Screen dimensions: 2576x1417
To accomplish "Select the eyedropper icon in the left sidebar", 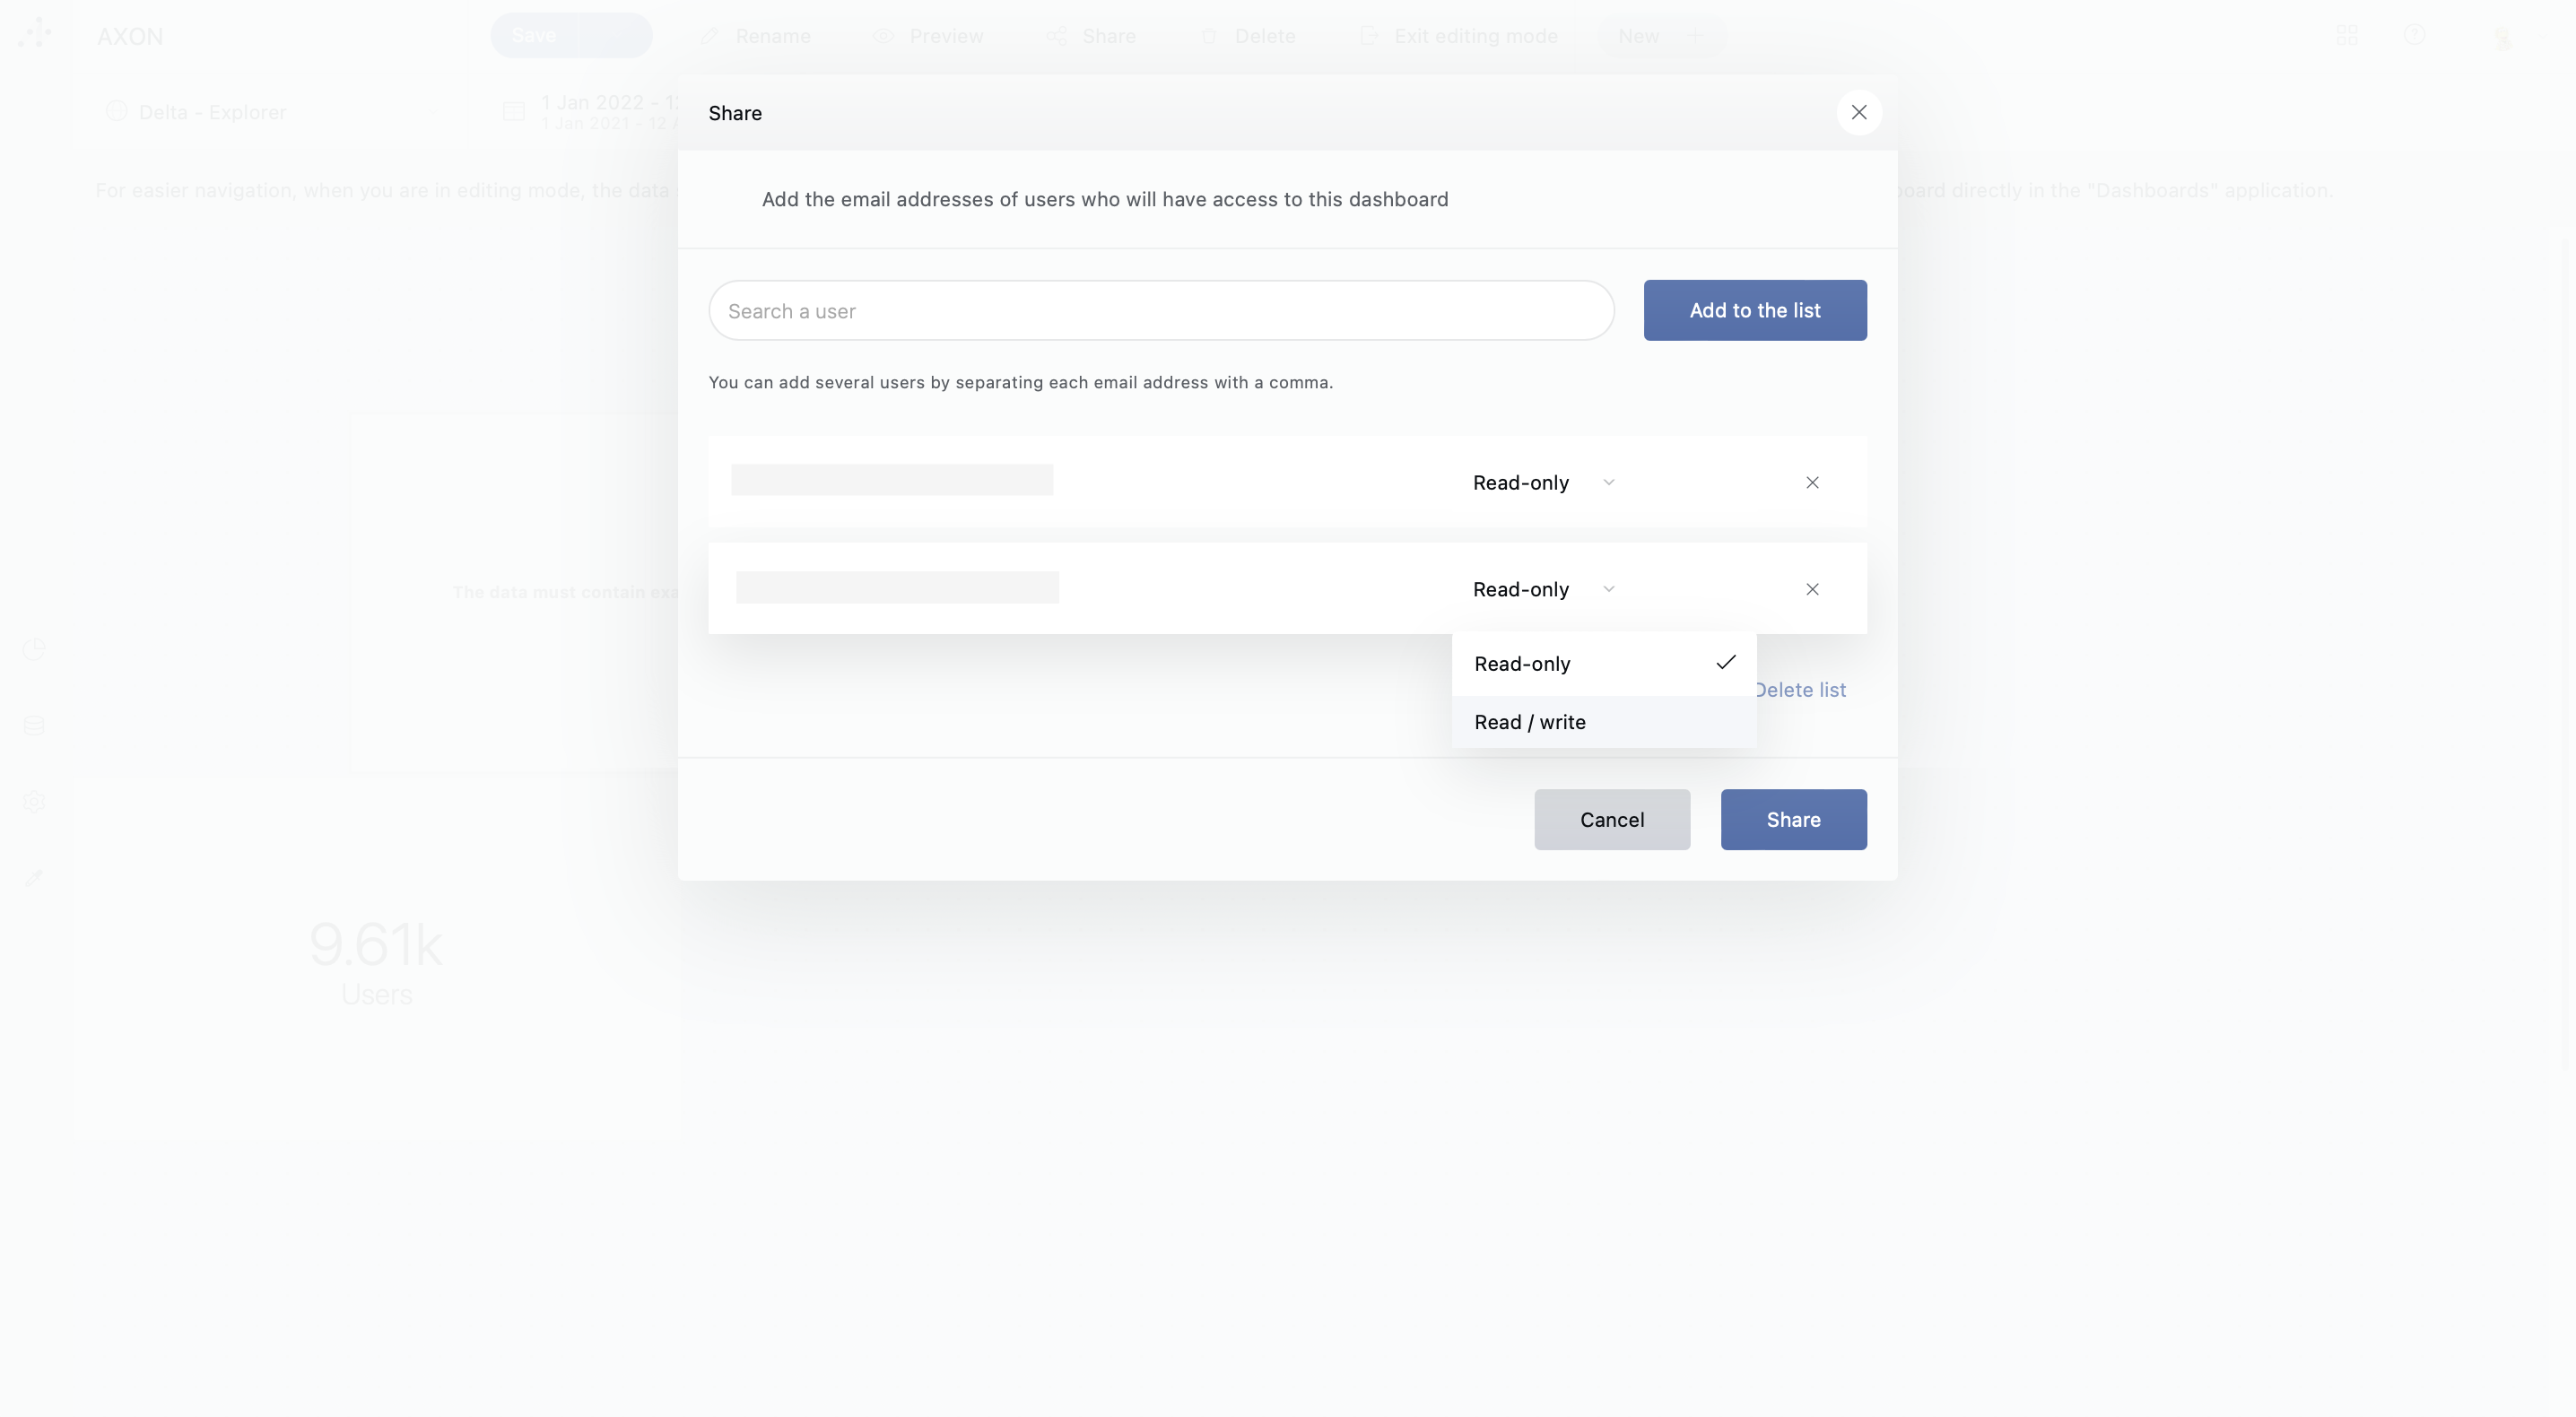I will pos(34,877).
